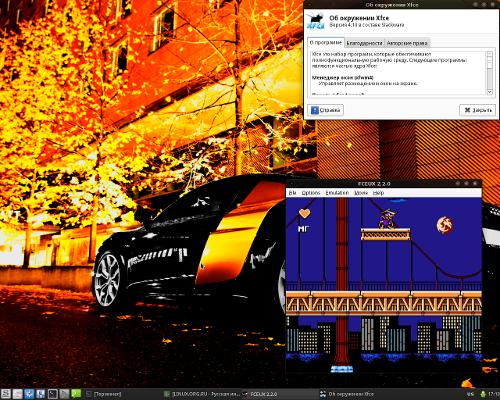
Task: Click the Xfce mouse logo in the dialog
Action: click(315, 21)
